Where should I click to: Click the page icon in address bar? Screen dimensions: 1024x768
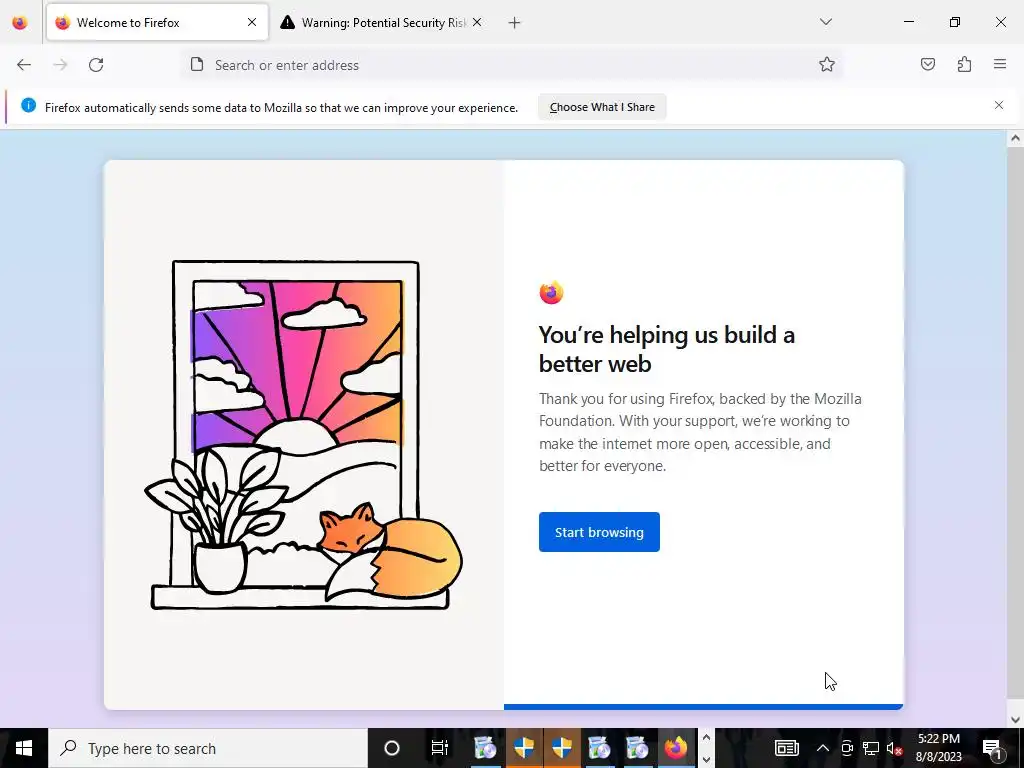pyautogui.click(x=197, y=64)
